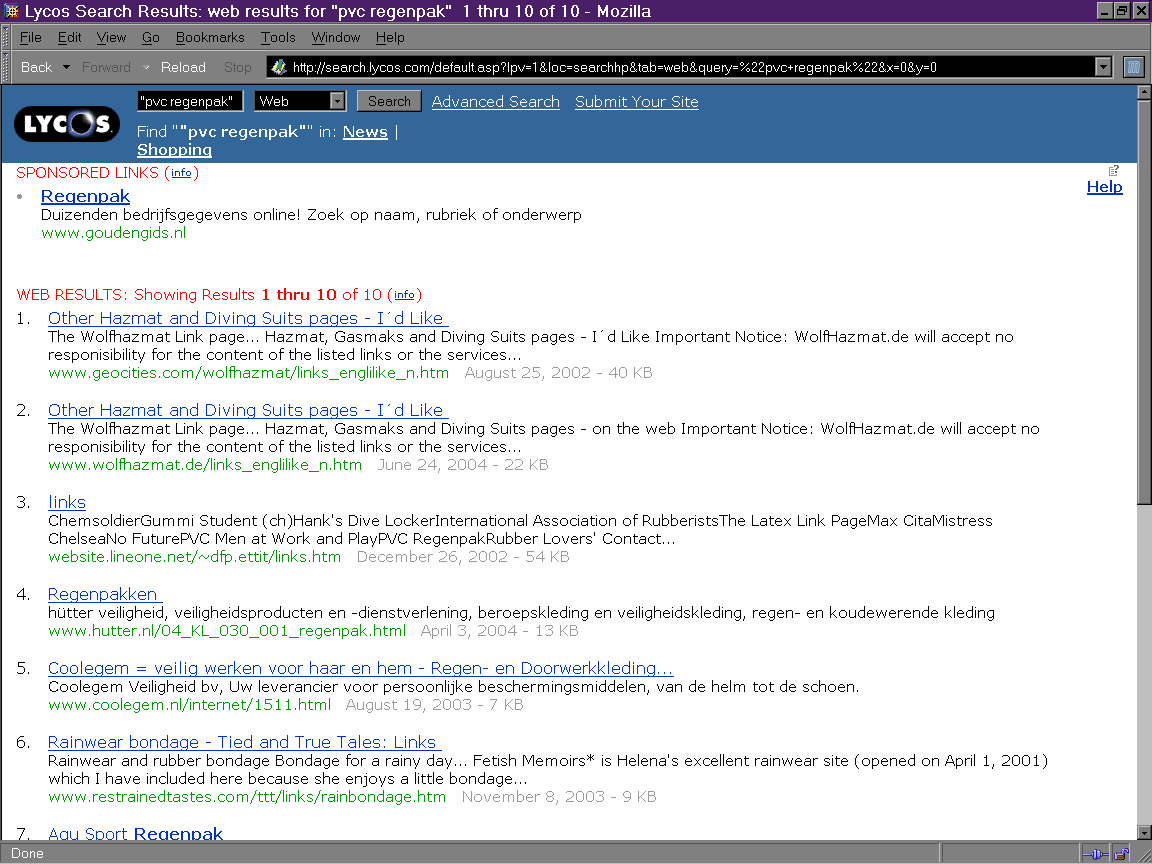This screenshot has width=1152, height=864.
Task: Click the online/offline plug icon in the status bar
Action: (1095, 854)
